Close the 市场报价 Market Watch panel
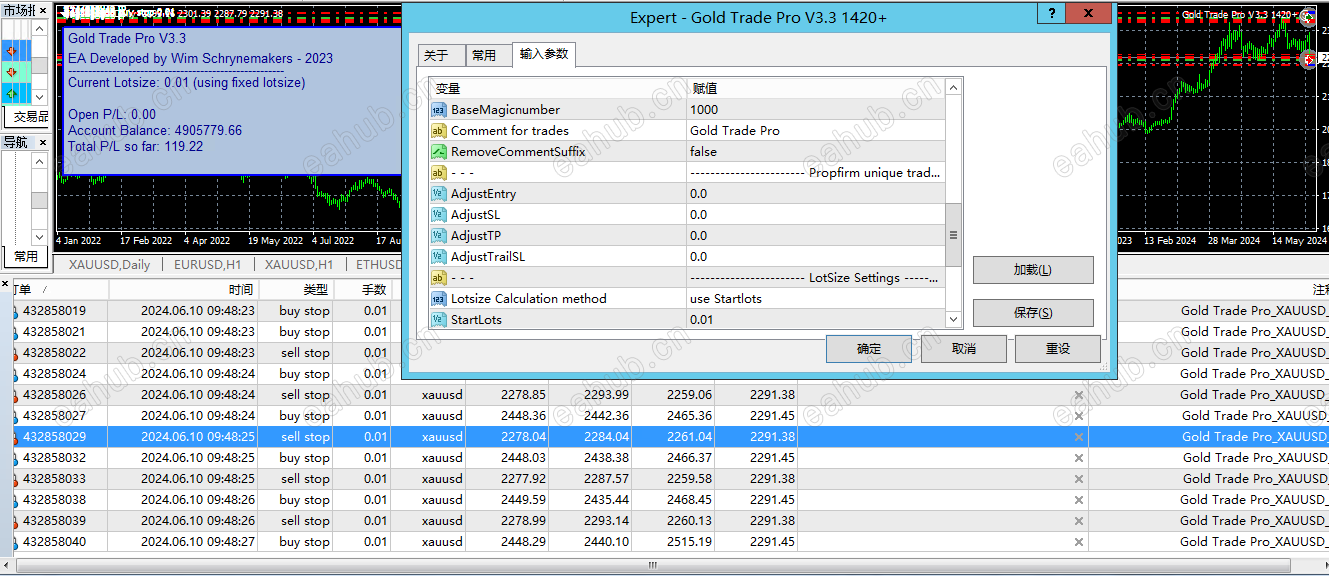This screenshot has width=1329, height=576. (42, 9)
